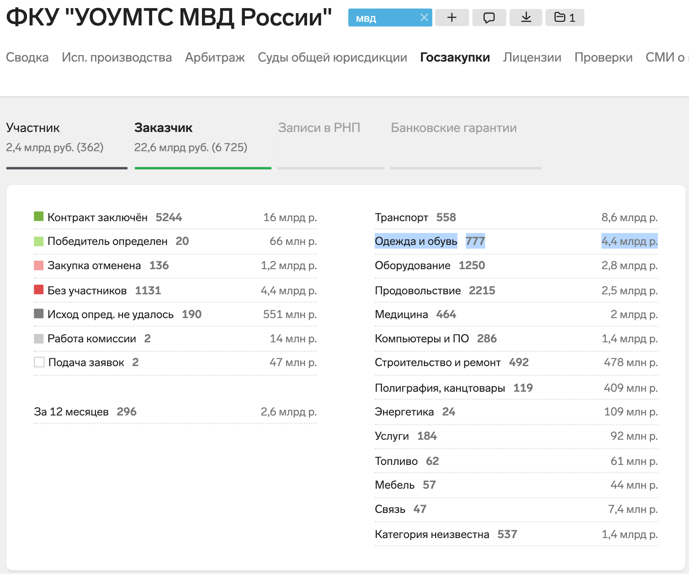Image resolution: width=689 pixels, height=574 pixels.
Task: Open the Транспорт 558 category
Action: click(x=516, y=217)
